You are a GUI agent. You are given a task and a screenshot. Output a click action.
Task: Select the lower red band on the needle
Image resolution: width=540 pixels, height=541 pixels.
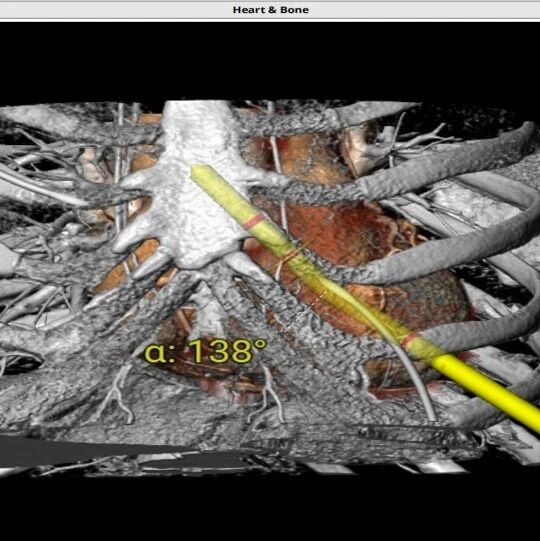pos(408,340)
